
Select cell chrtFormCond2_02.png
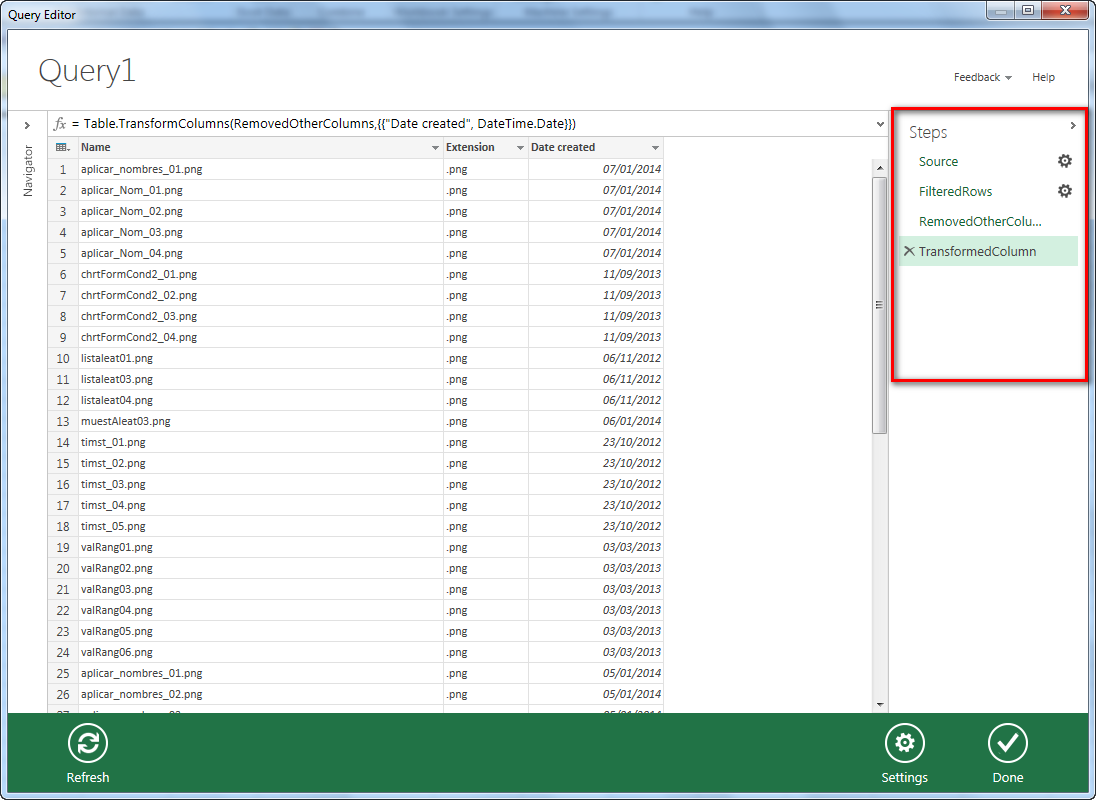[261, 295]
